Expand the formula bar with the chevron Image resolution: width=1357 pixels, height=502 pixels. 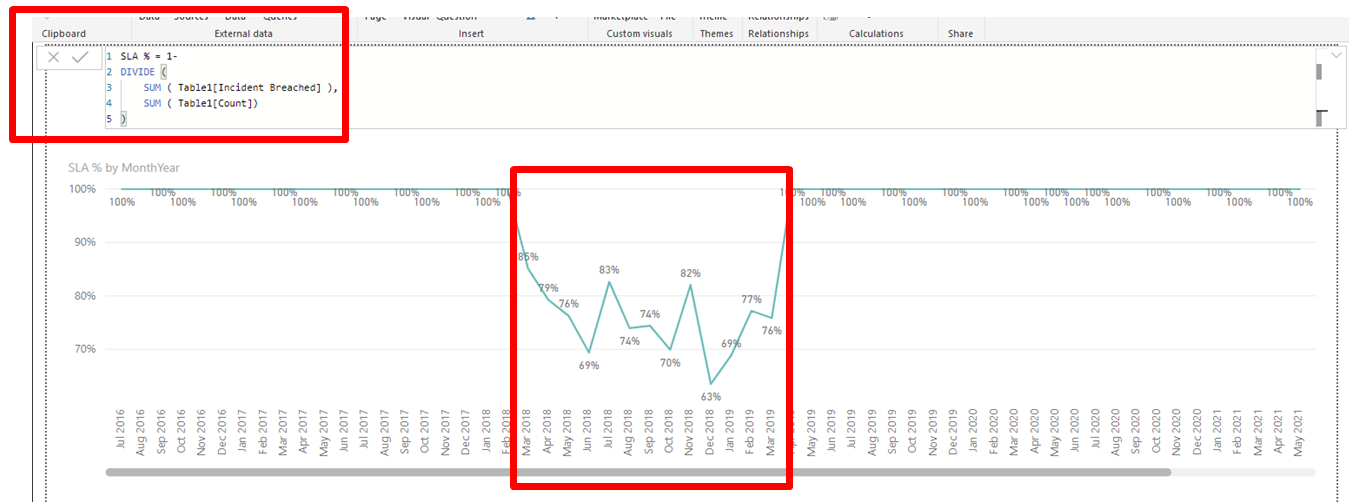tap(1335, 57)
